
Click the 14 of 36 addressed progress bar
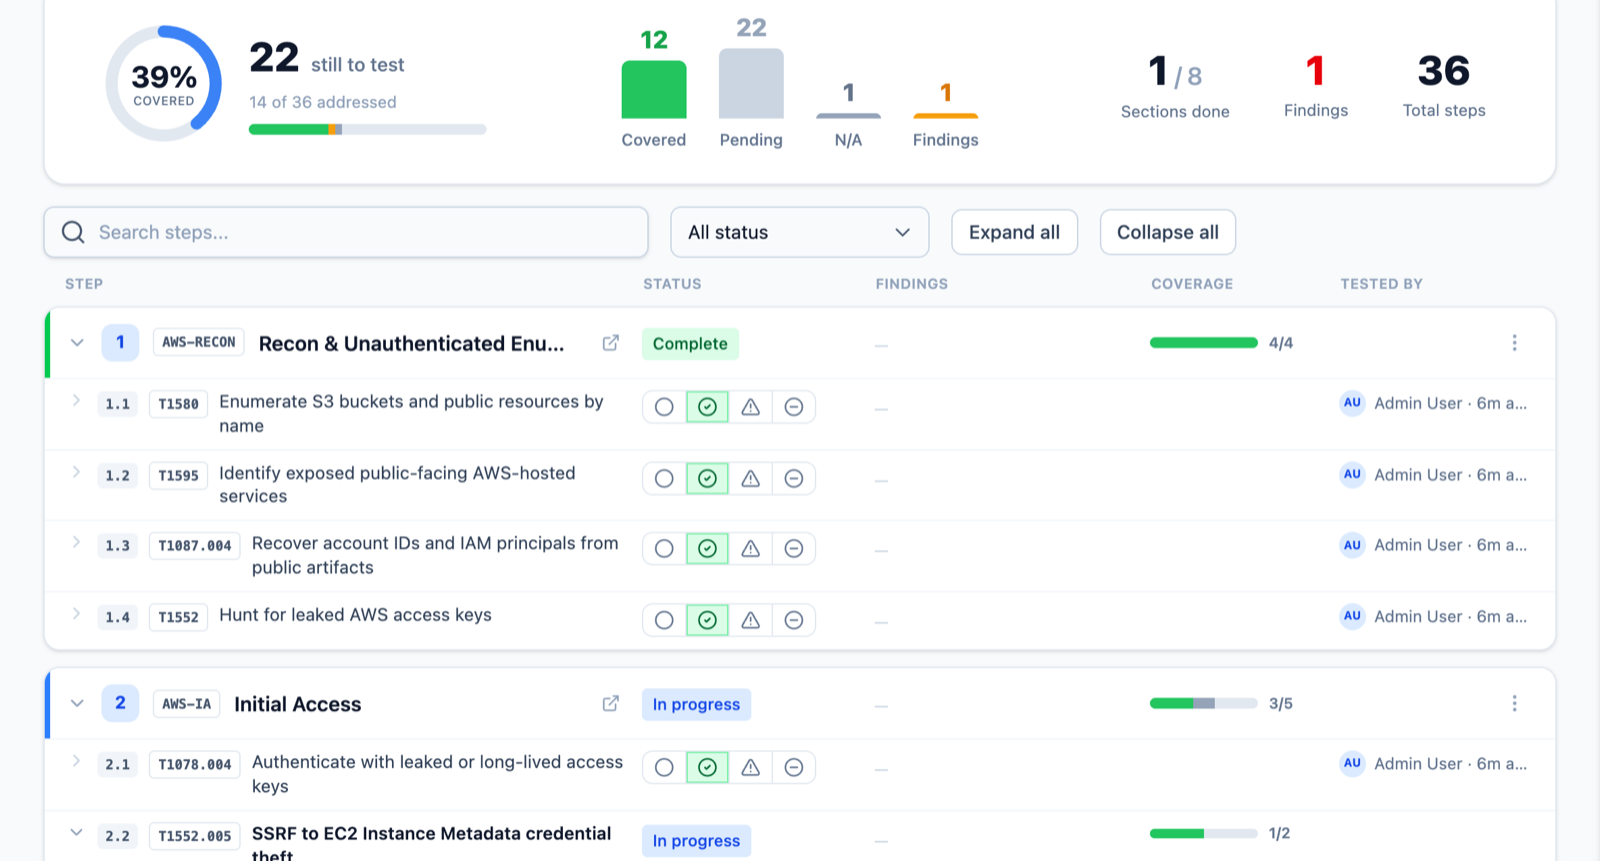(x=367, y=129)
